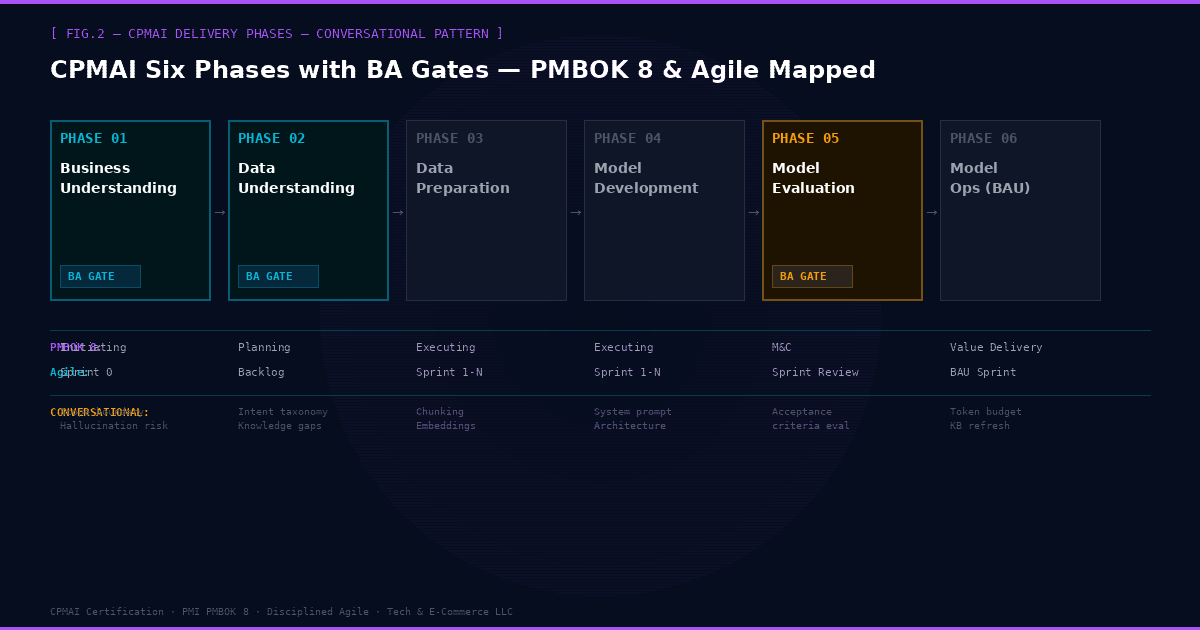Viewport: 1200px width, 630px height.
Task: Click Executing under the Data Preparation phase
Action: tap(446, 348)
